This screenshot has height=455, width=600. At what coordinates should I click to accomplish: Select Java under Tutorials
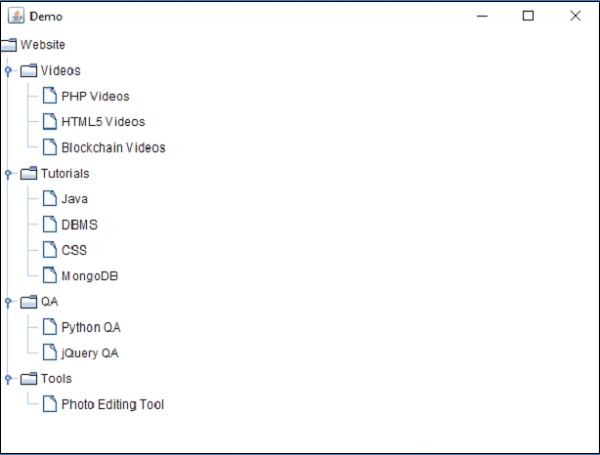[74, 199]
